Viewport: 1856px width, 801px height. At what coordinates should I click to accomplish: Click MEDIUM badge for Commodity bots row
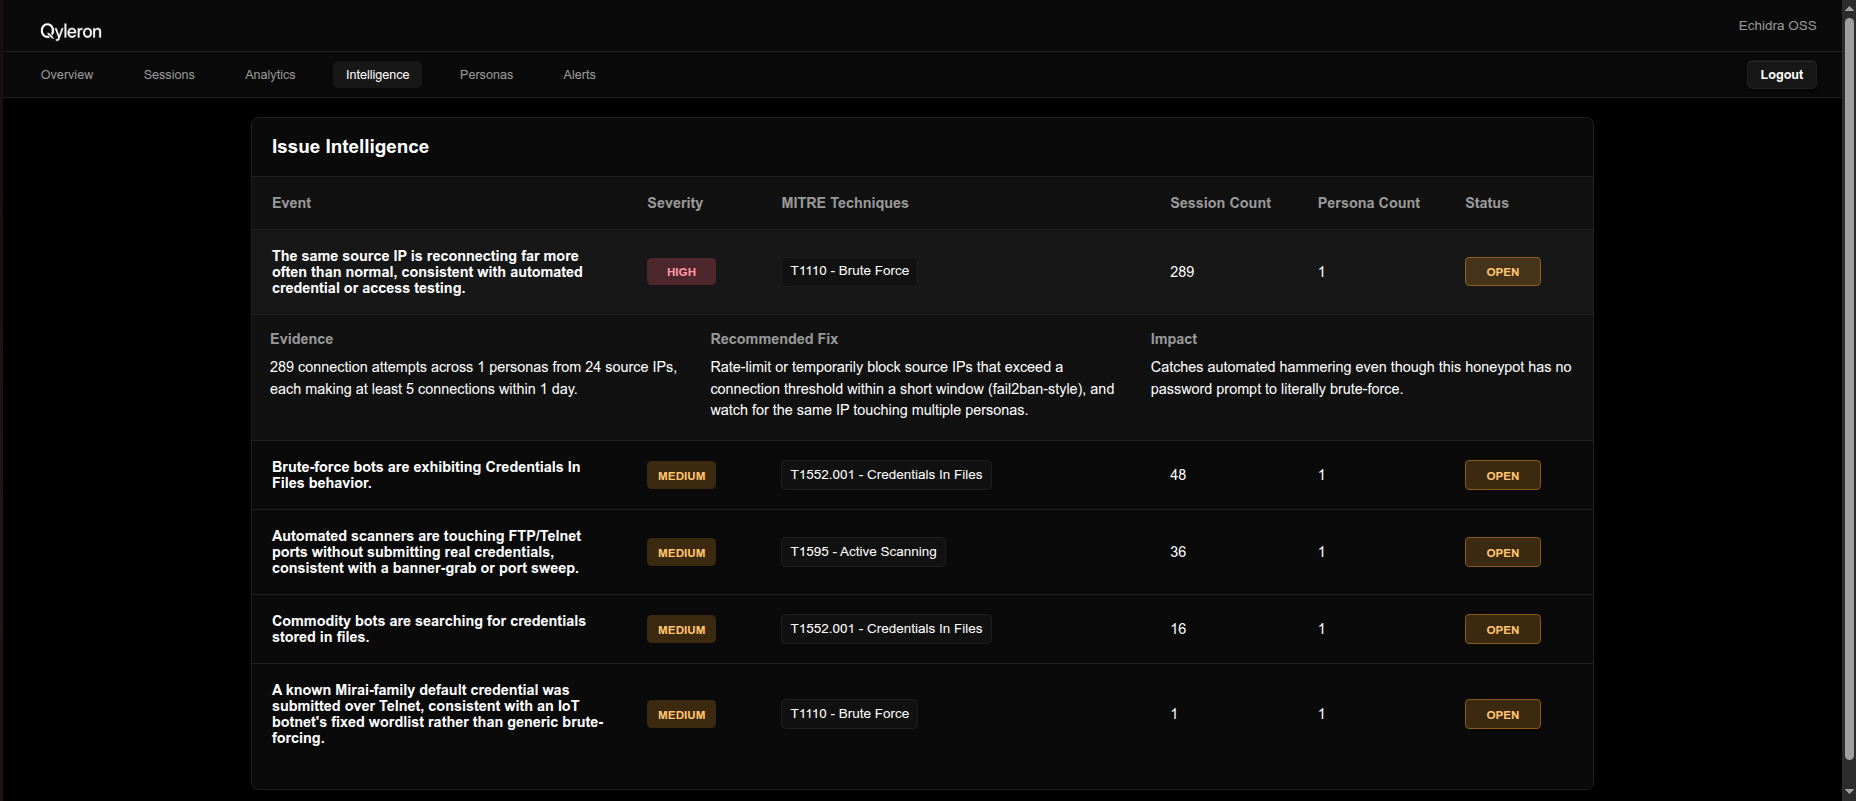(681, 630)
